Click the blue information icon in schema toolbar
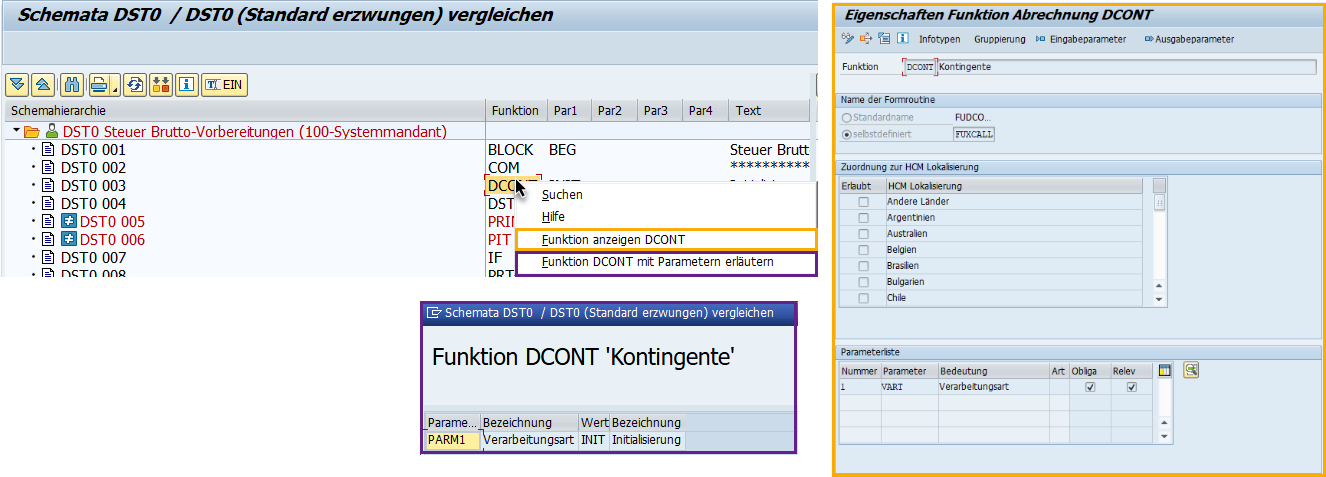1326x477 pixels. [186, 85]
